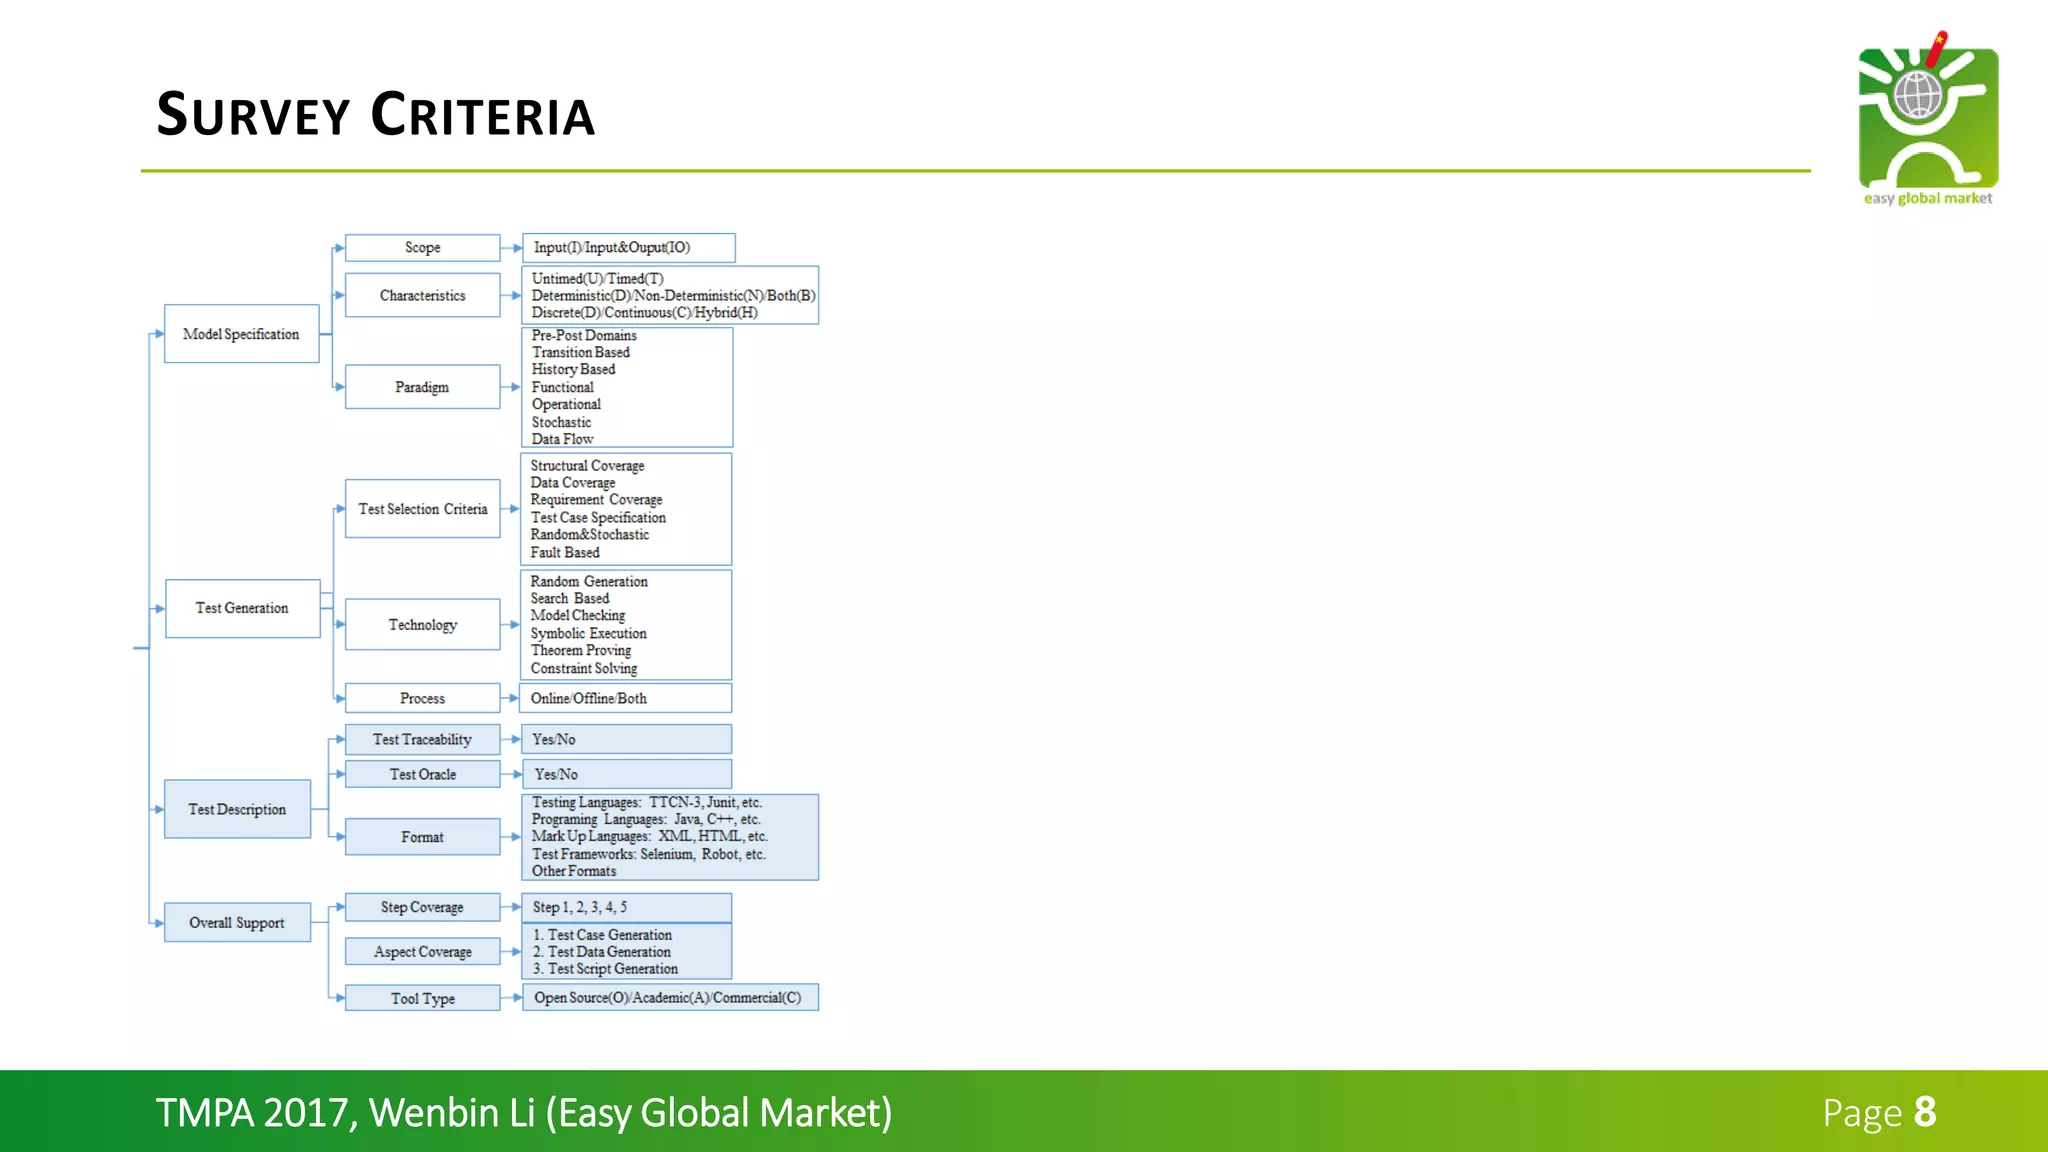Click the Discrete/Continuous/Hybrid line
This screenshot has width=2048, height=1152.
point(644,313)
